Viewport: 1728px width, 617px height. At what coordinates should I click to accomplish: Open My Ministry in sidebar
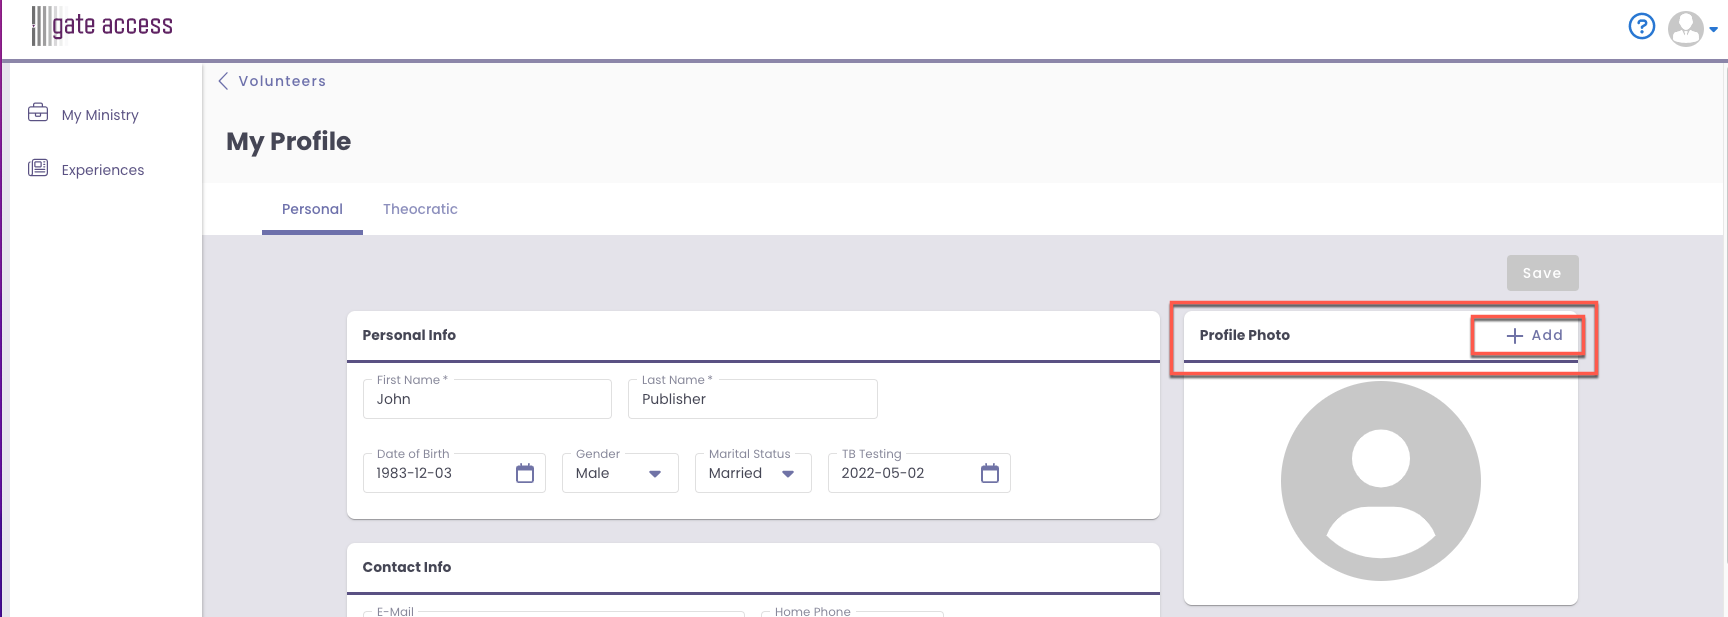pyautogui.click(x=100, y=115)
